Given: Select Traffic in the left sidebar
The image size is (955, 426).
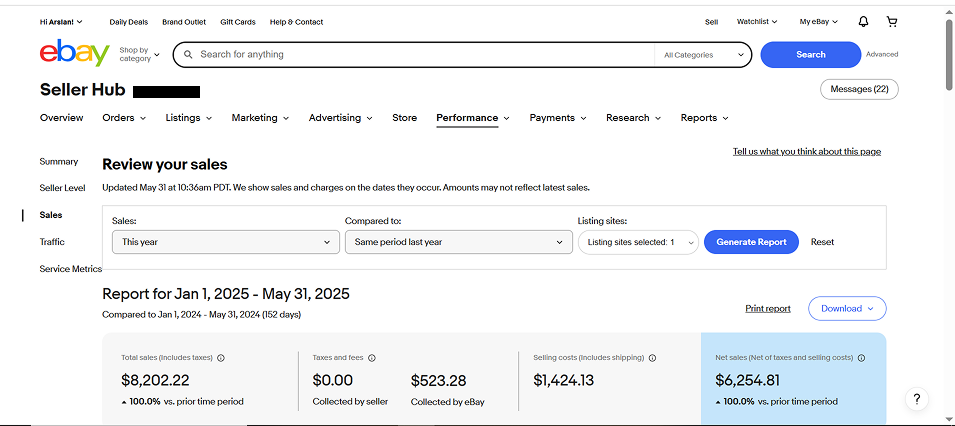Looking at the screenshot, I should pos(52,242).
